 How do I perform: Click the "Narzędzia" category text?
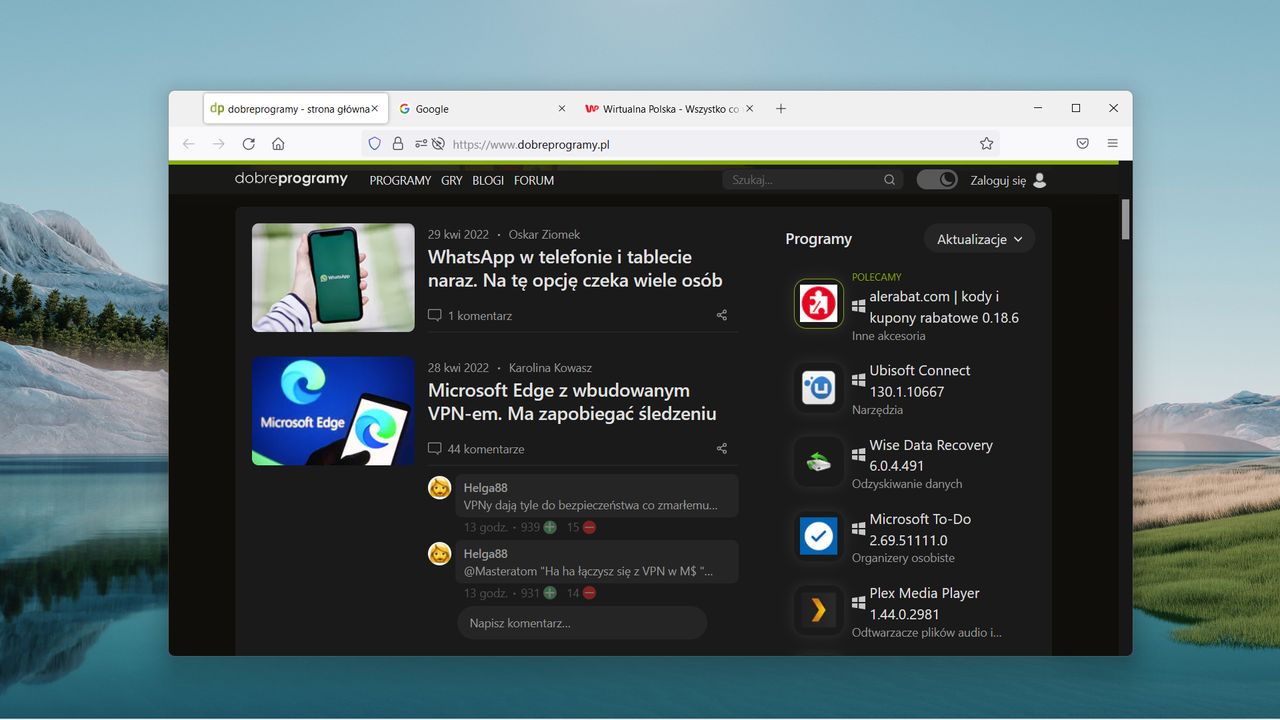pos(878,410)
